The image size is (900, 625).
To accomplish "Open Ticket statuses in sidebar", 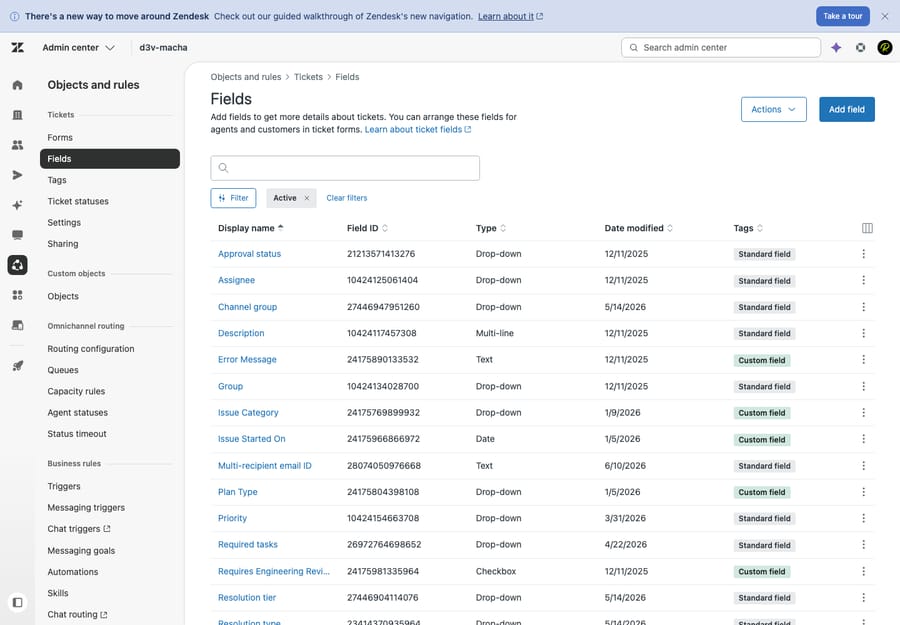I will (x=78, y=201).
